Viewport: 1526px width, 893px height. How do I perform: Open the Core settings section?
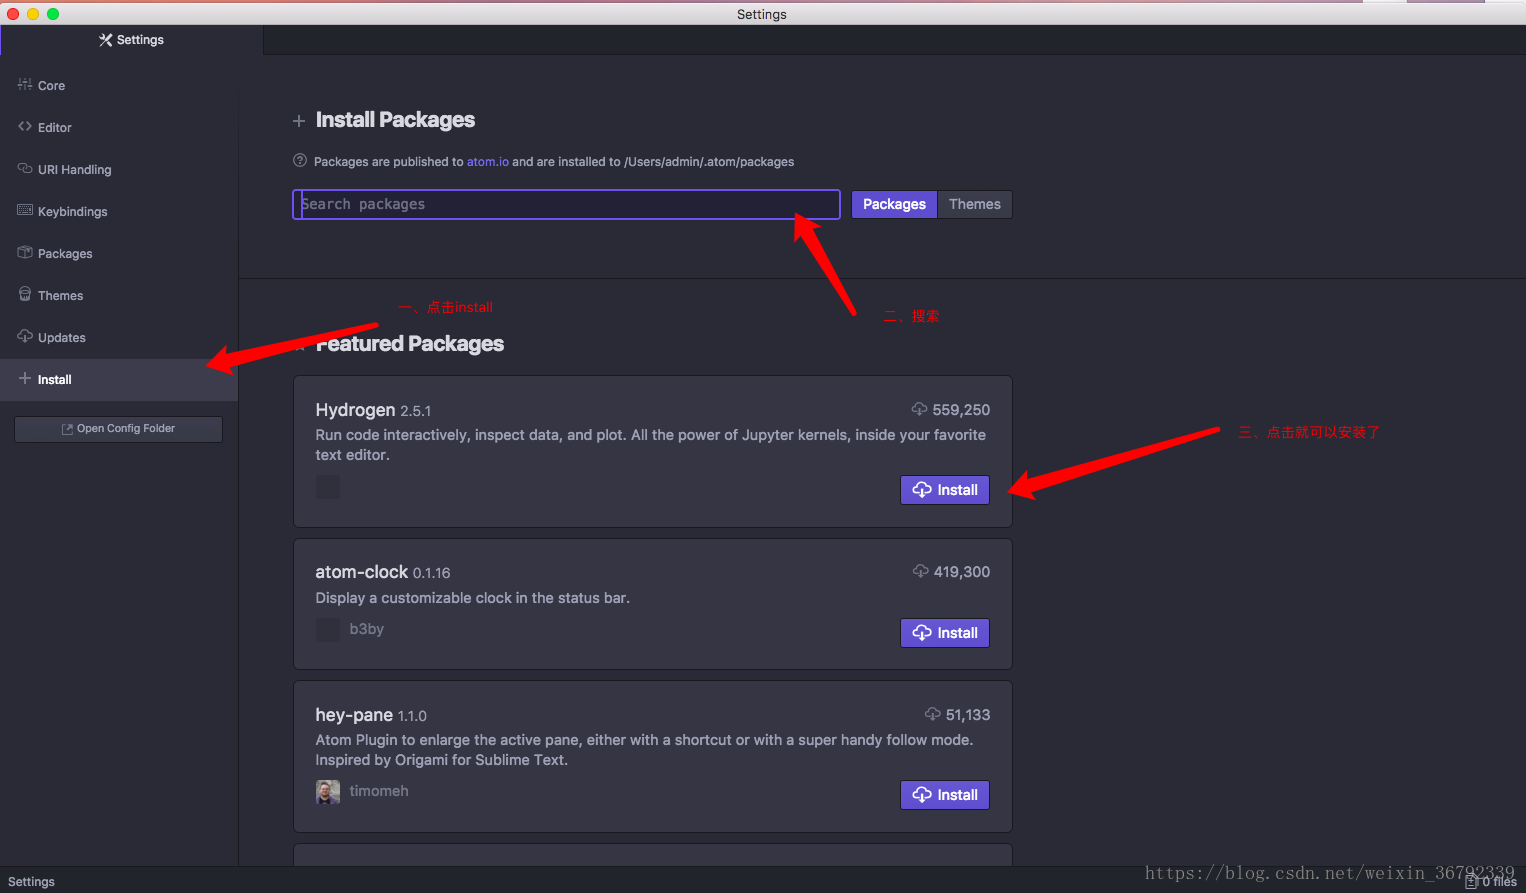click(x=119, y=86)
